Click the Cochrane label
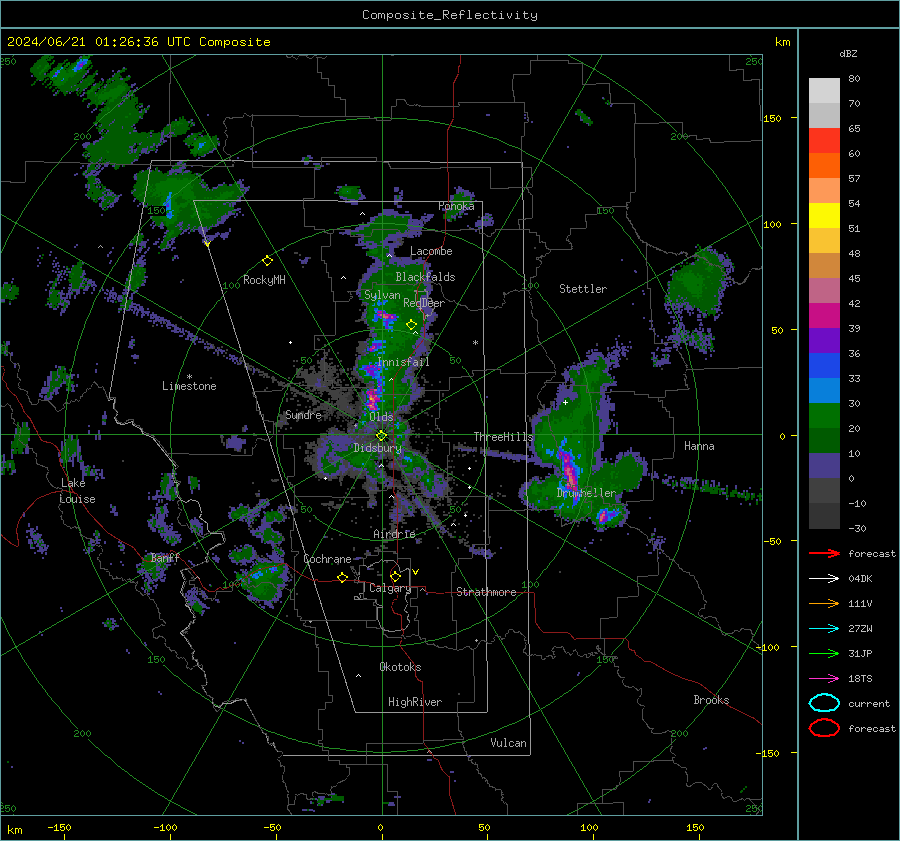900x841 pixels. pos(327,559)
